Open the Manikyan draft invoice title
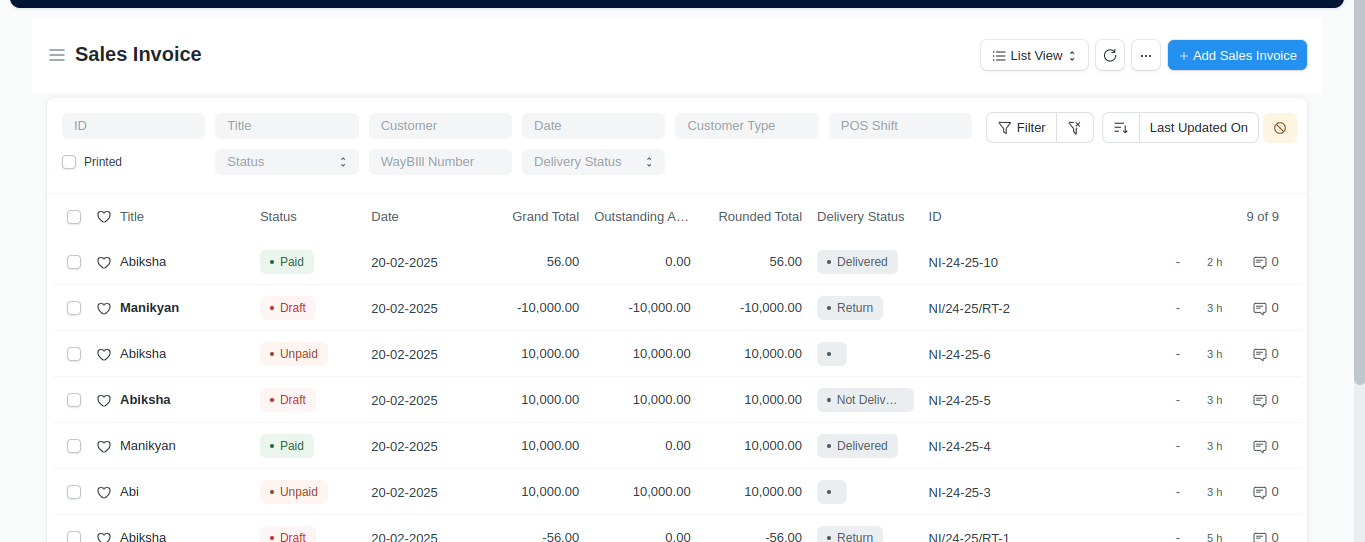This screenshot has width=1365, height=542. pos(150,308)
